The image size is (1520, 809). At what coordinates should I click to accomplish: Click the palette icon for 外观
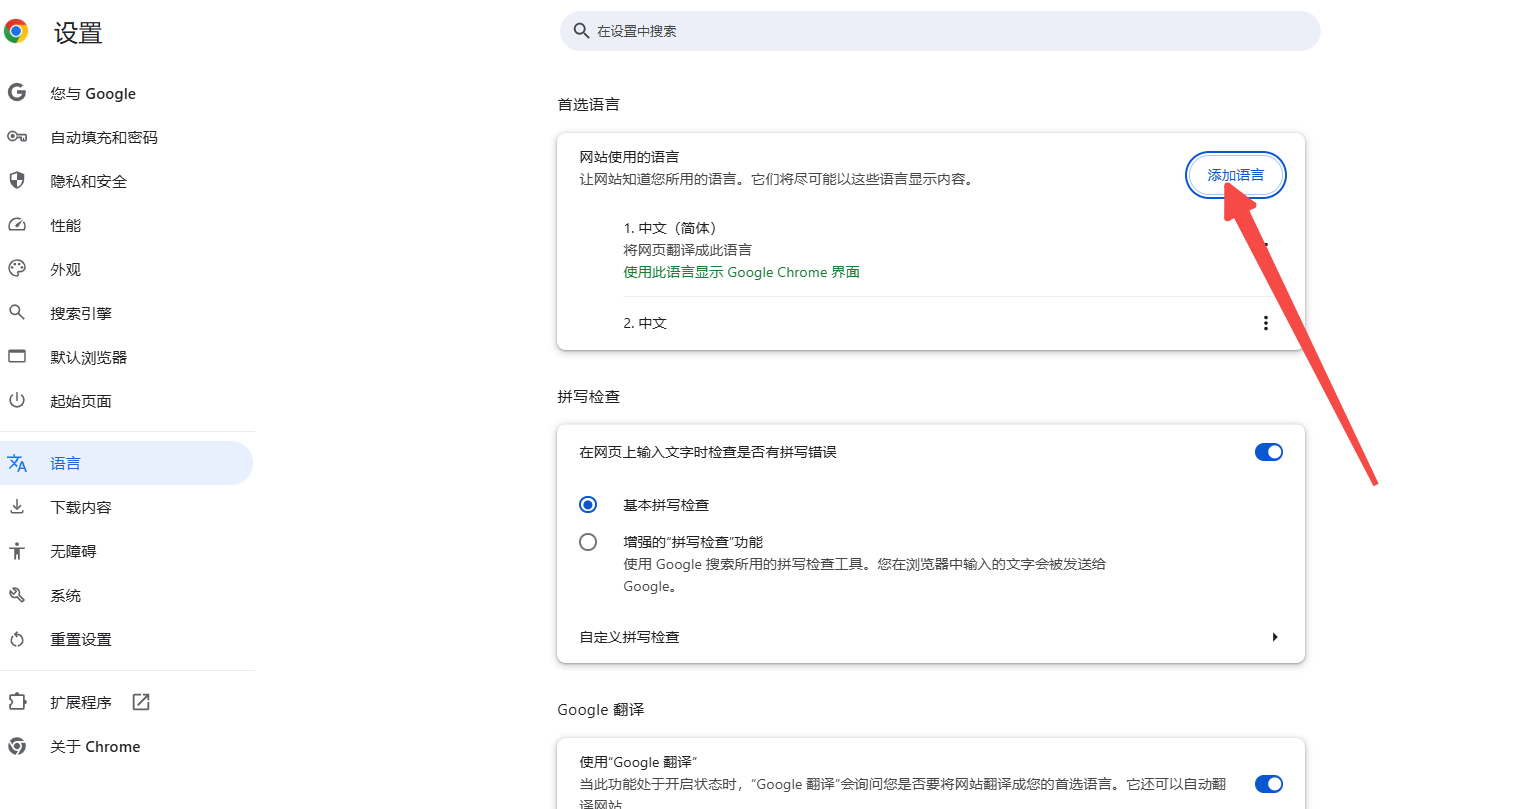(17, 269)
